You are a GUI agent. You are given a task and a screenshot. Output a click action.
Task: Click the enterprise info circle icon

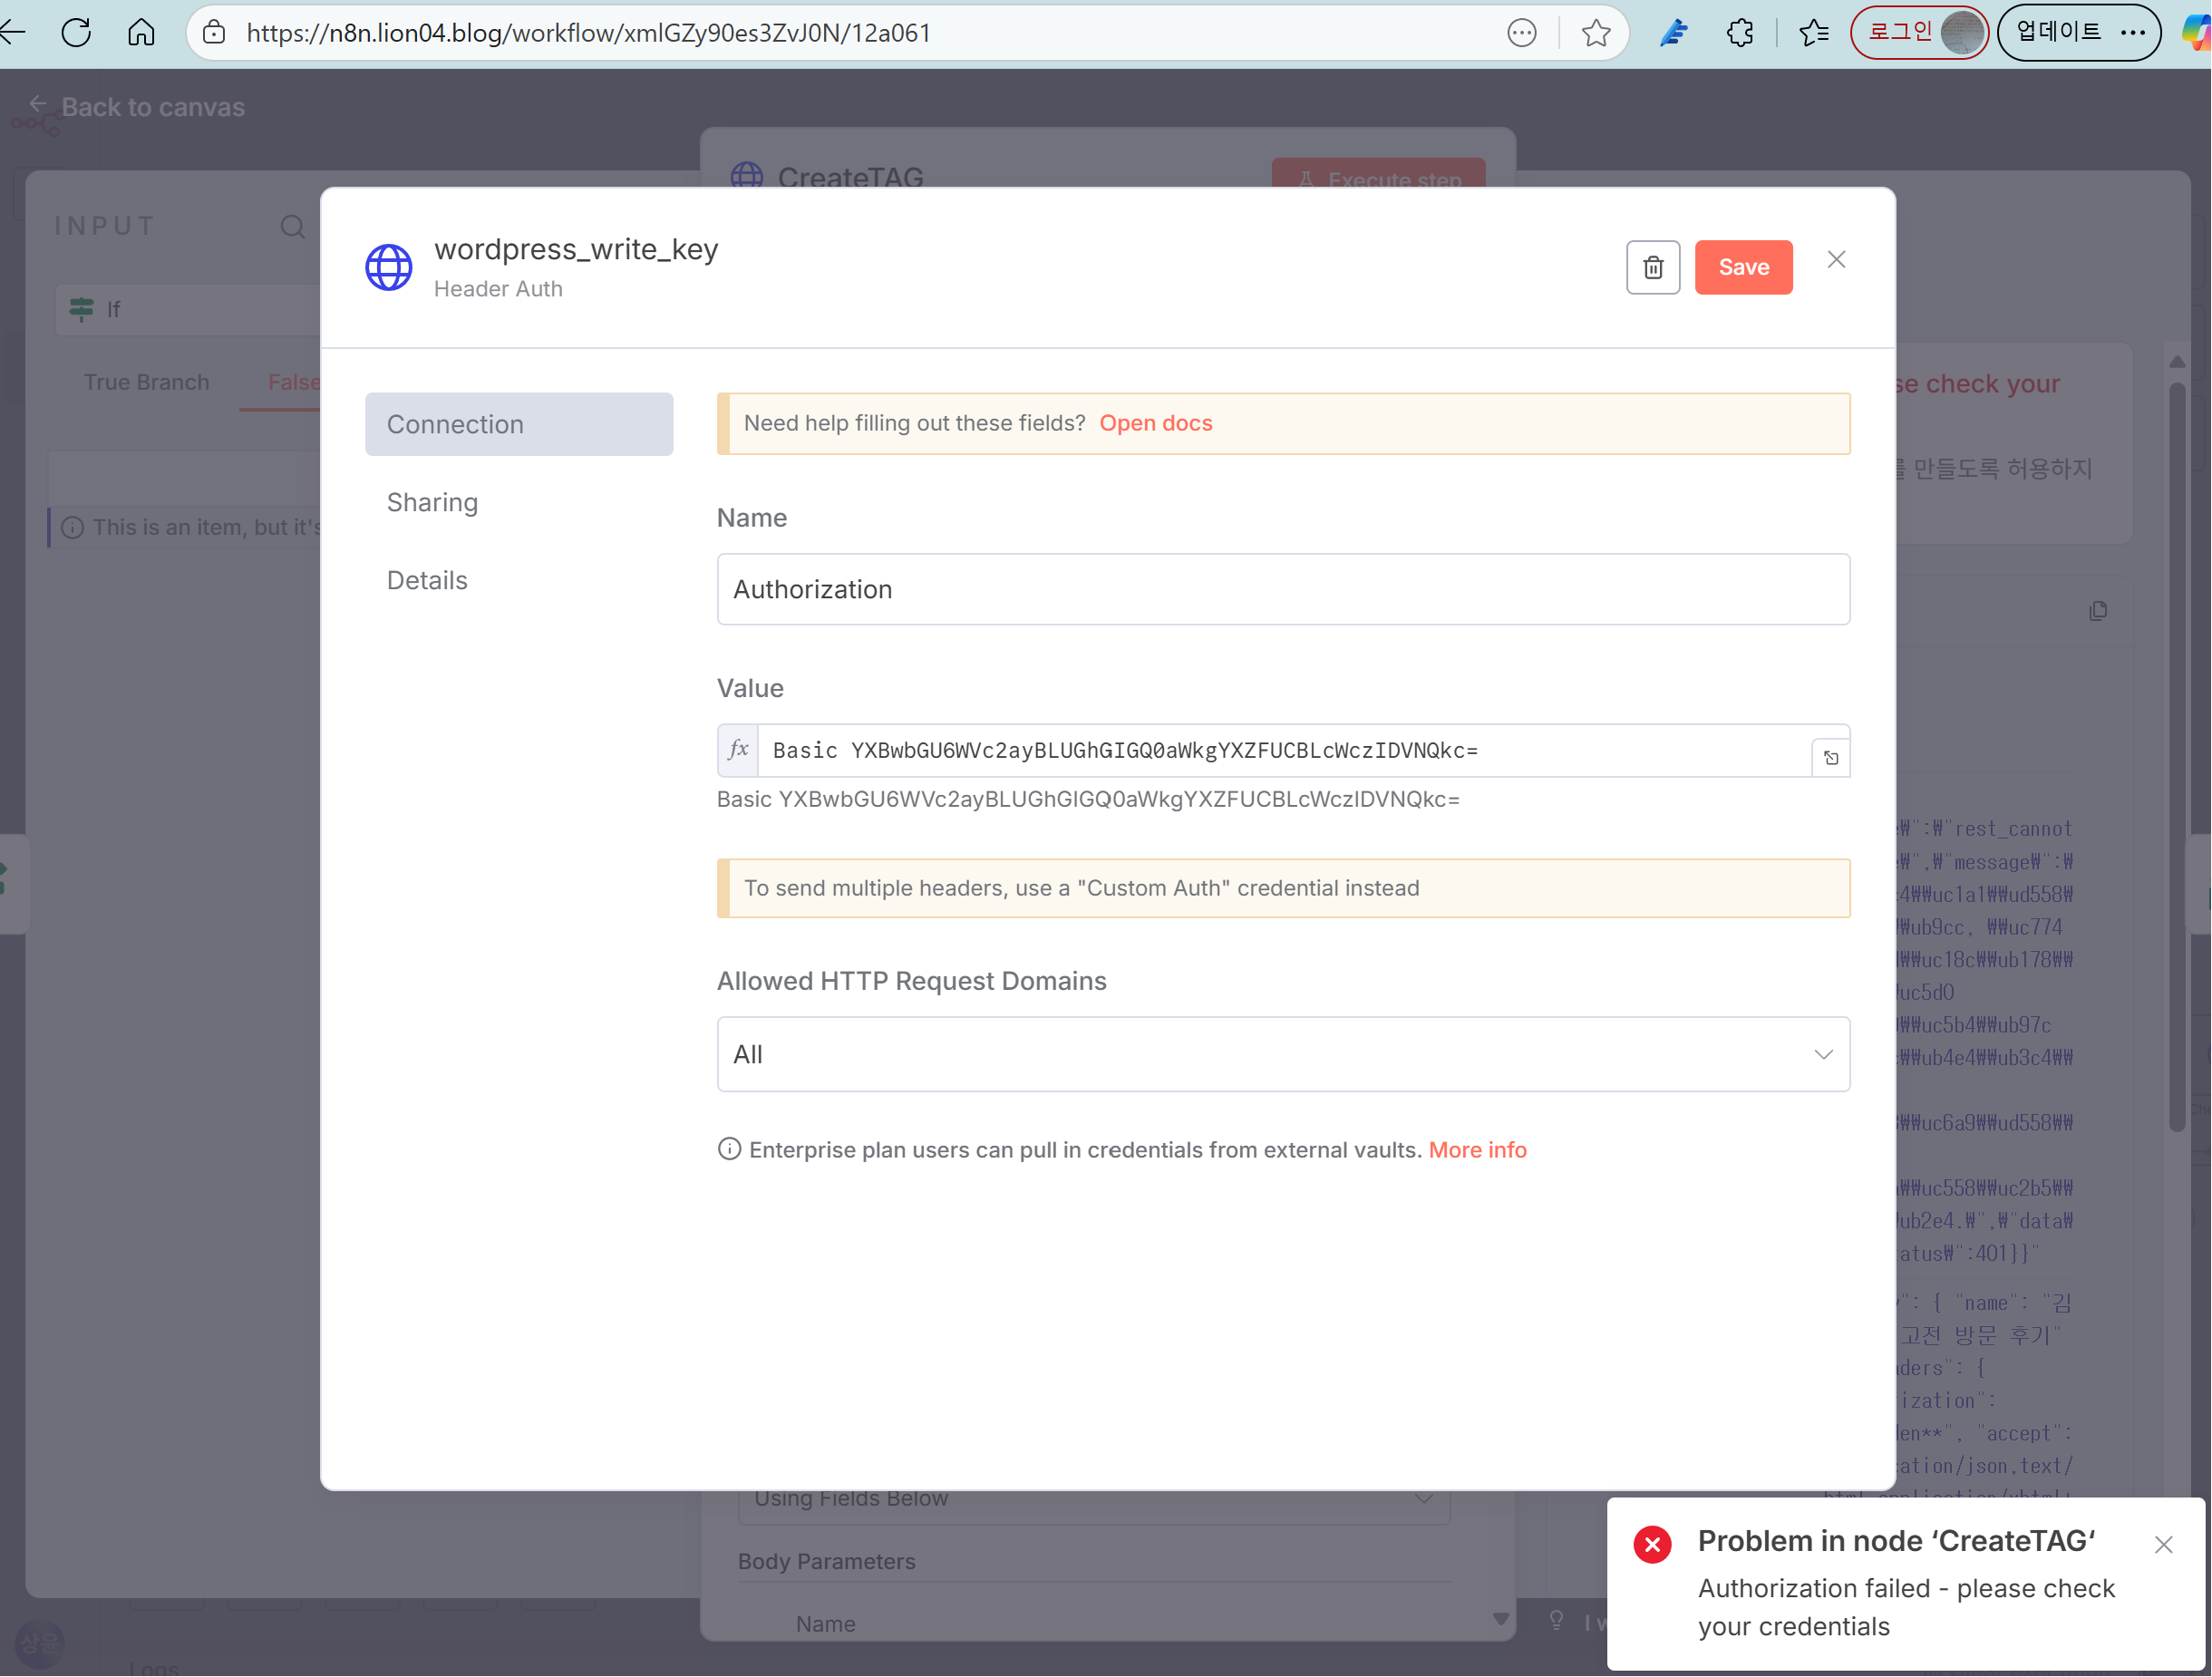729,1149
